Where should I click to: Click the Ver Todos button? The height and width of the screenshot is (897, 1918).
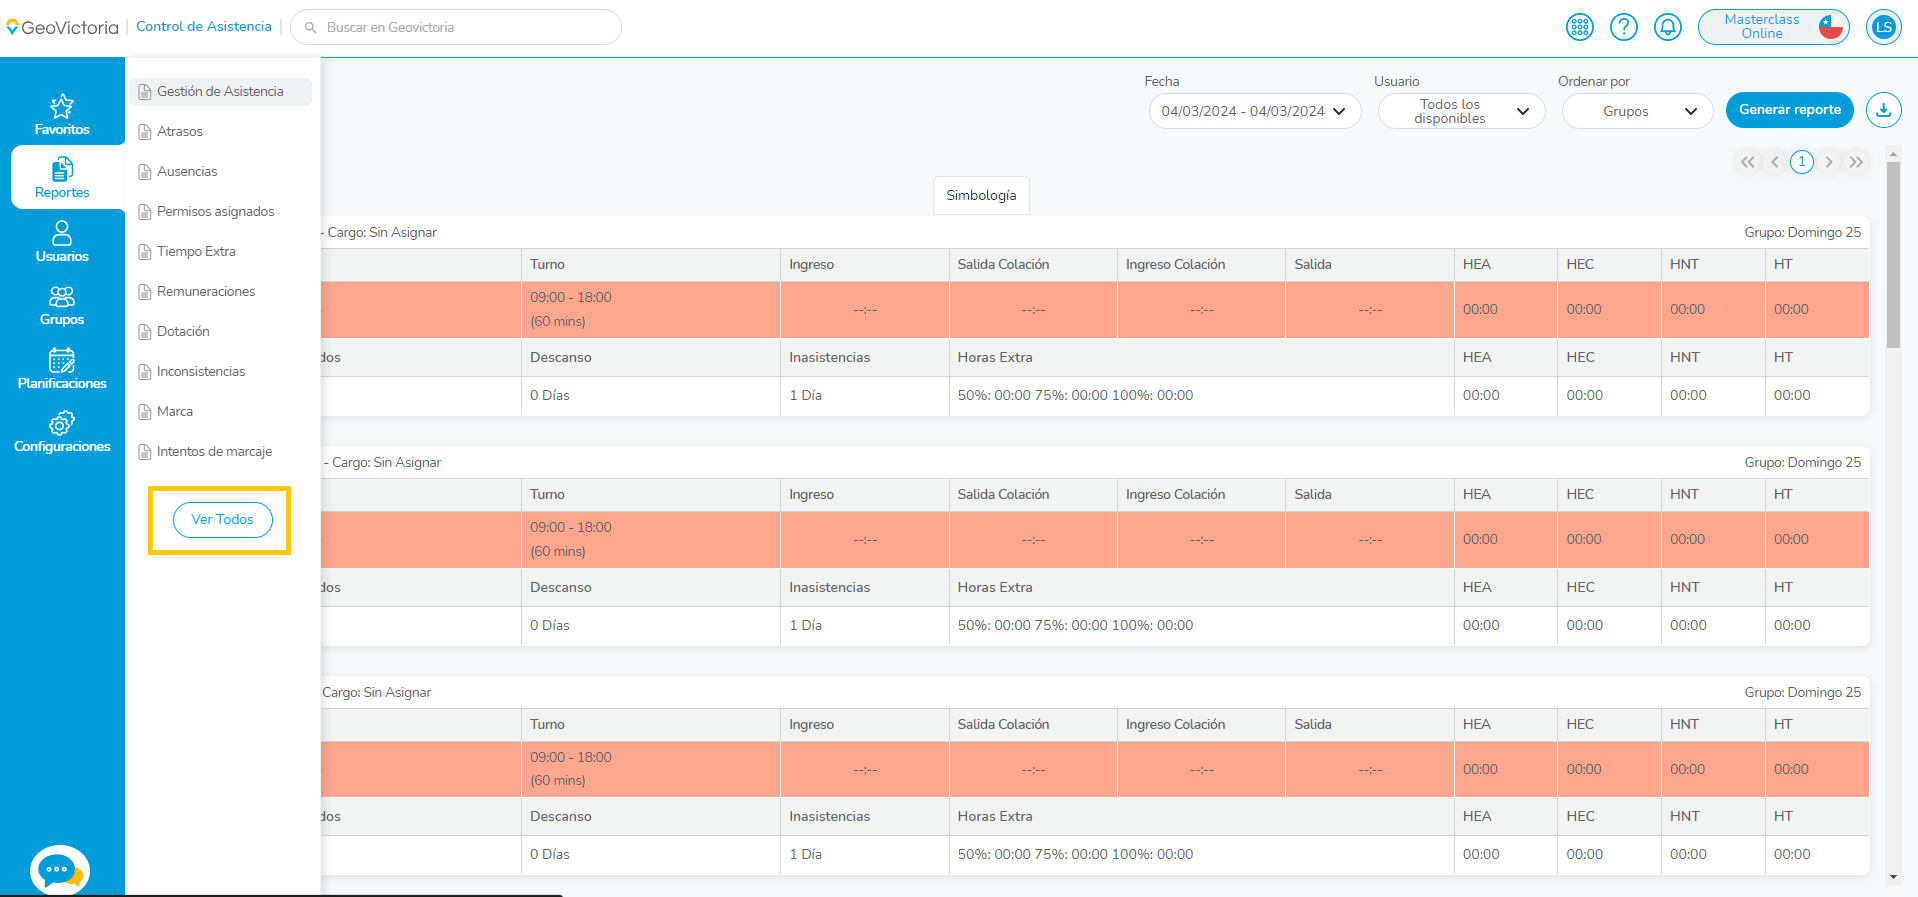[x=222, y=520]
